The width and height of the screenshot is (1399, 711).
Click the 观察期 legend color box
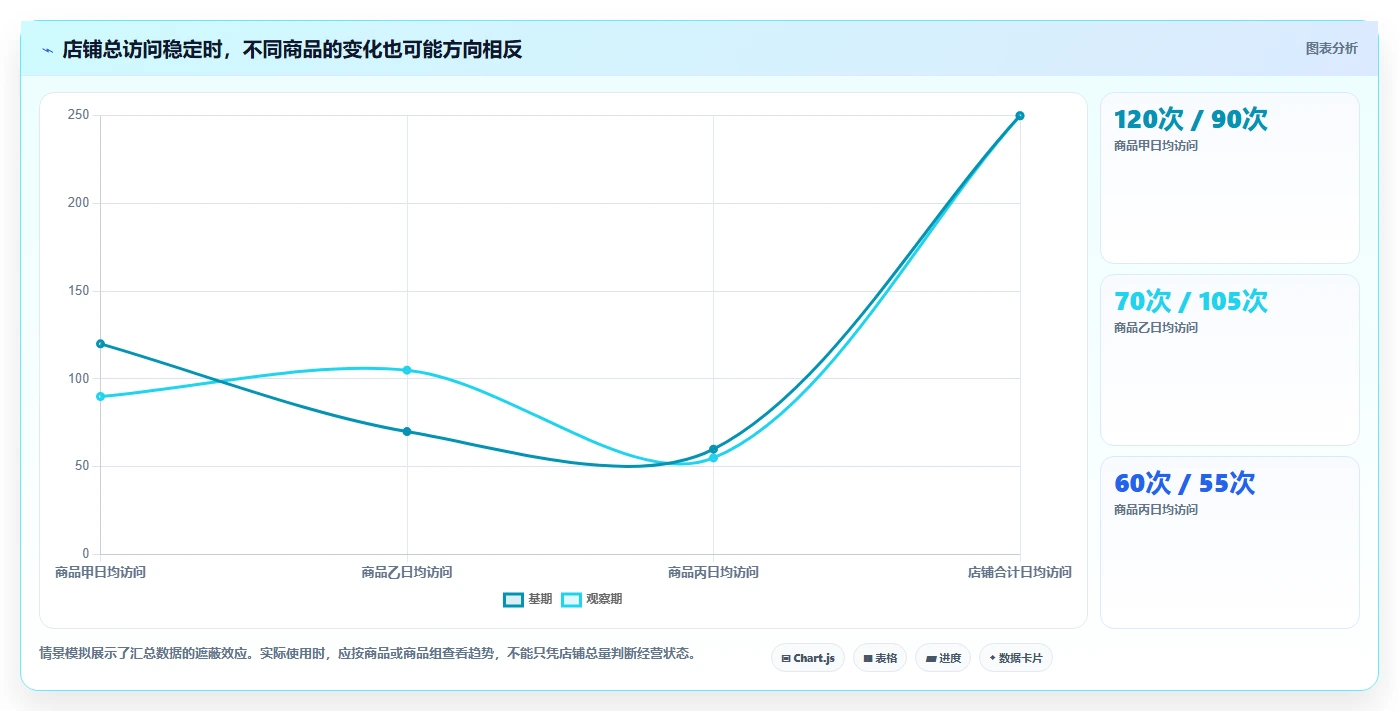[571, 599]
